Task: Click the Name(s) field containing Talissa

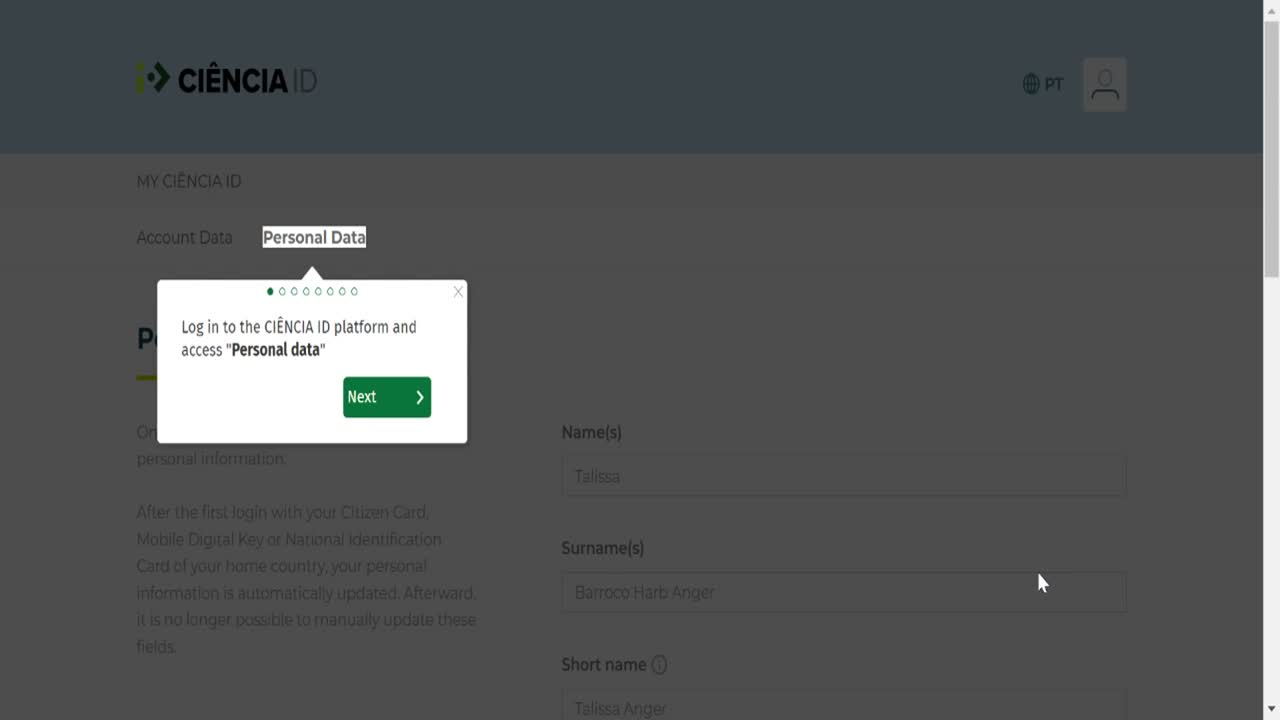Action: pos(844,476)
